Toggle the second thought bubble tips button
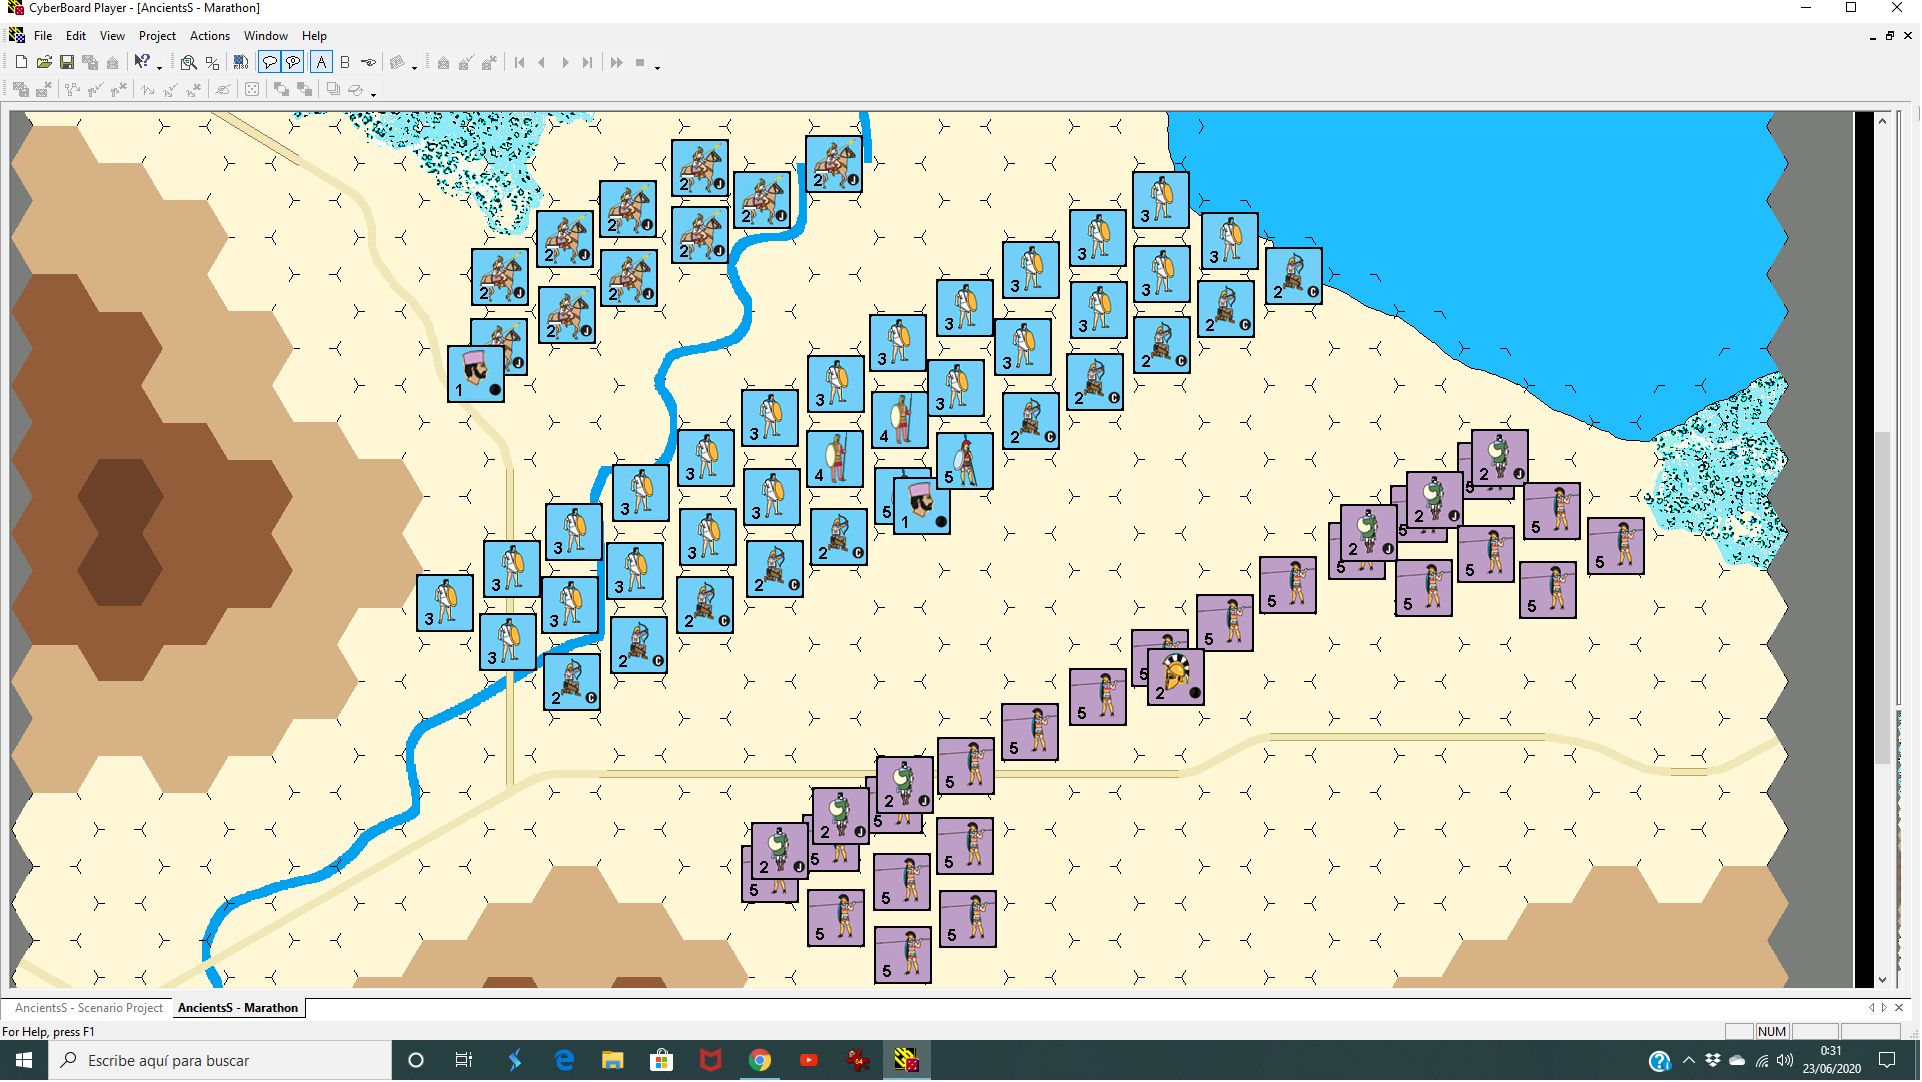This screenshot has width=1922, height=1082. point(293,62)
